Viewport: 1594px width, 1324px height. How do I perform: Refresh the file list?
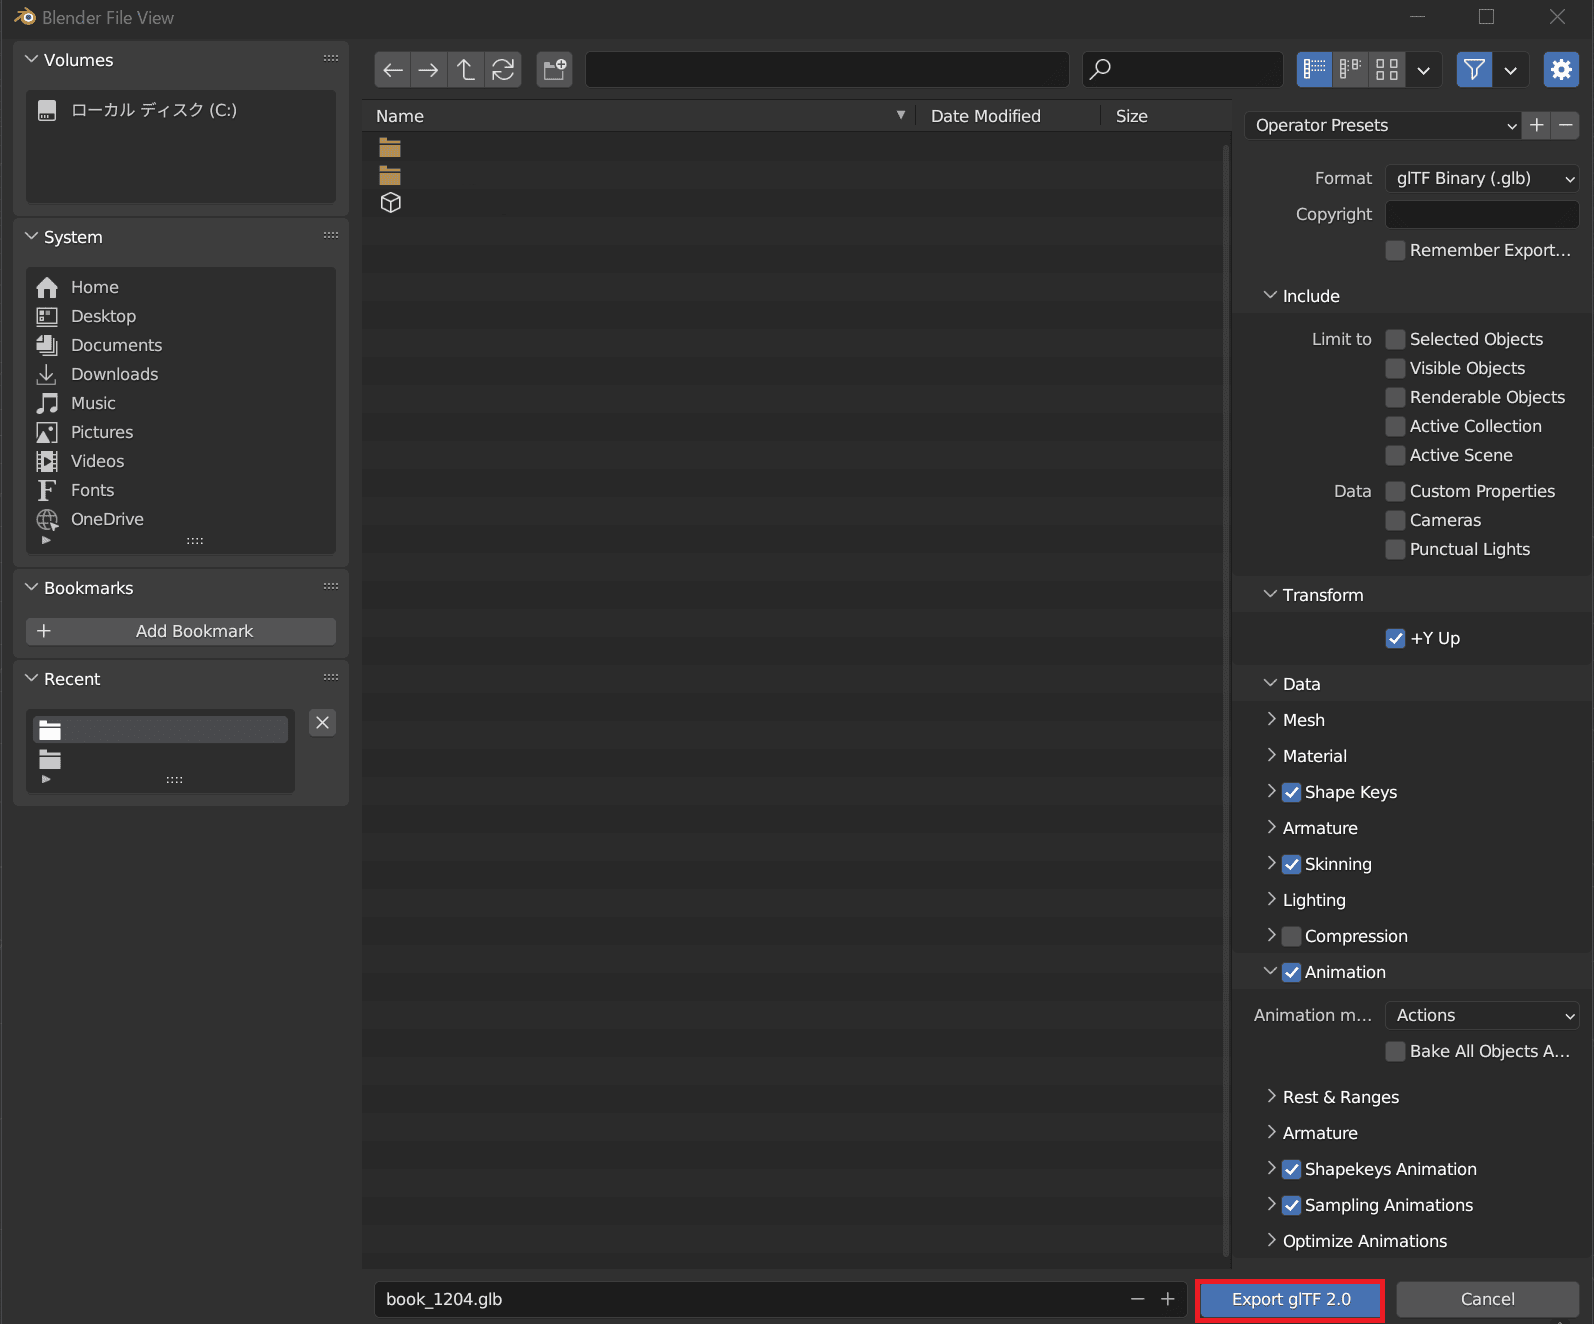pos(503,70)
